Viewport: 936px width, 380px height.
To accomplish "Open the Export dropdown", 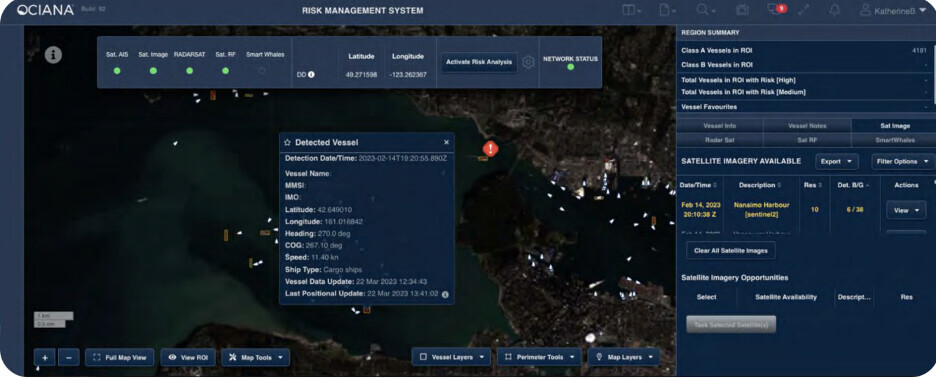I will pyautogui.click(x=836, y=162).
